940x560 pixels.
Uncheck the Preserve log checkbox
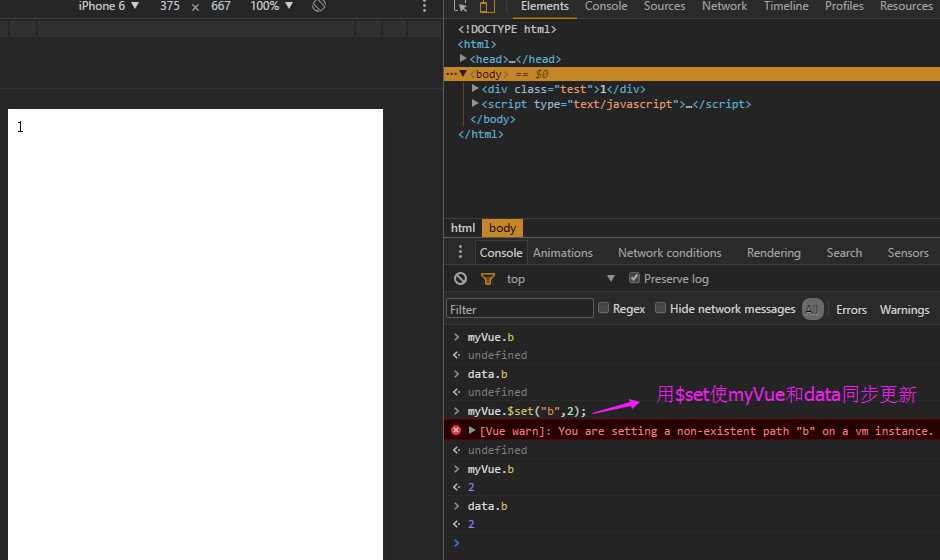coord(634,278)
